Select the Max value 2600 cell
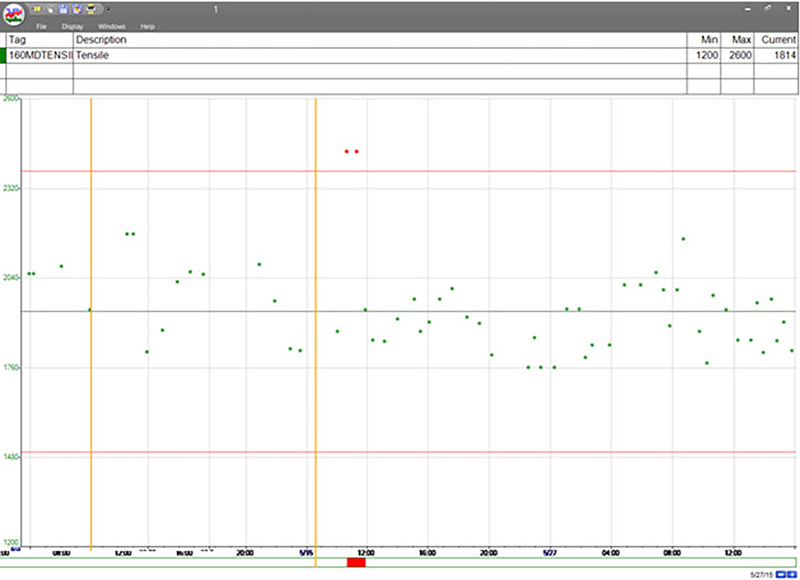Image resolution: width=800 pixels, height=580 pixels. tap(737, 56)
